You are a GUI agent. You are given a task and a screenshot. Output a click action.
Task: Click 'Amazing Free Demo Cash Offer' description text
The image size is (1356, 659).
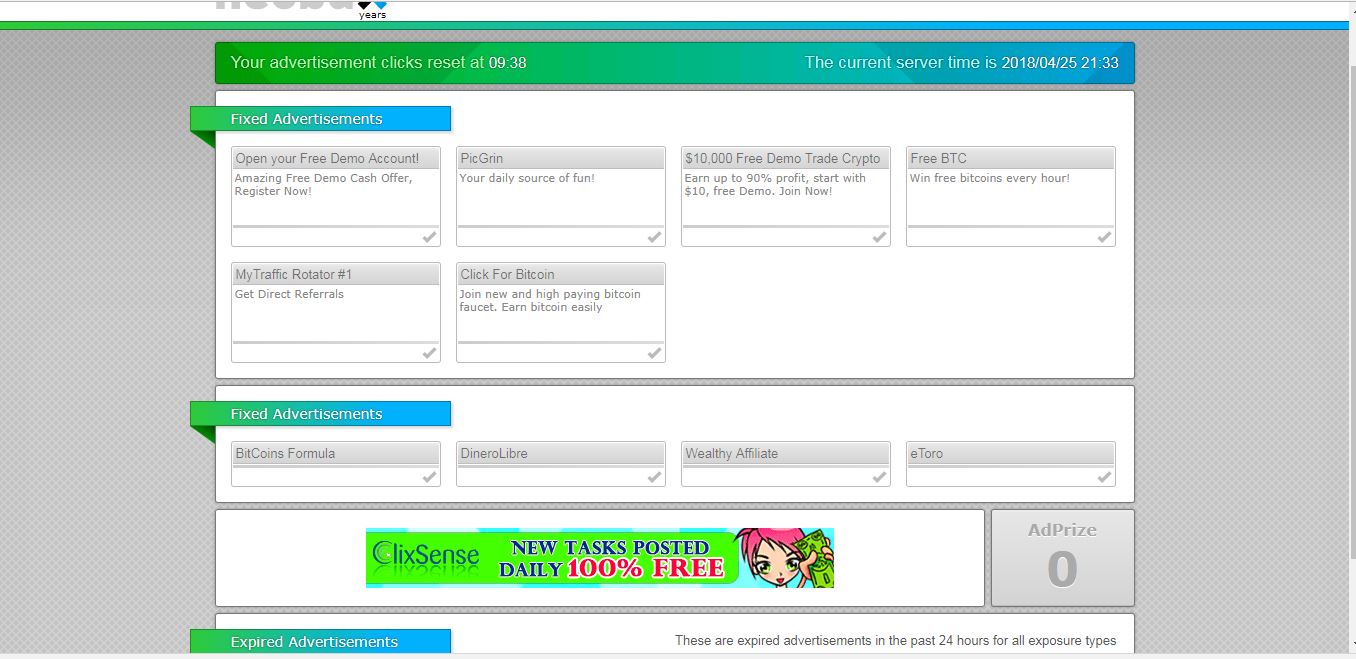click(323, 184)
